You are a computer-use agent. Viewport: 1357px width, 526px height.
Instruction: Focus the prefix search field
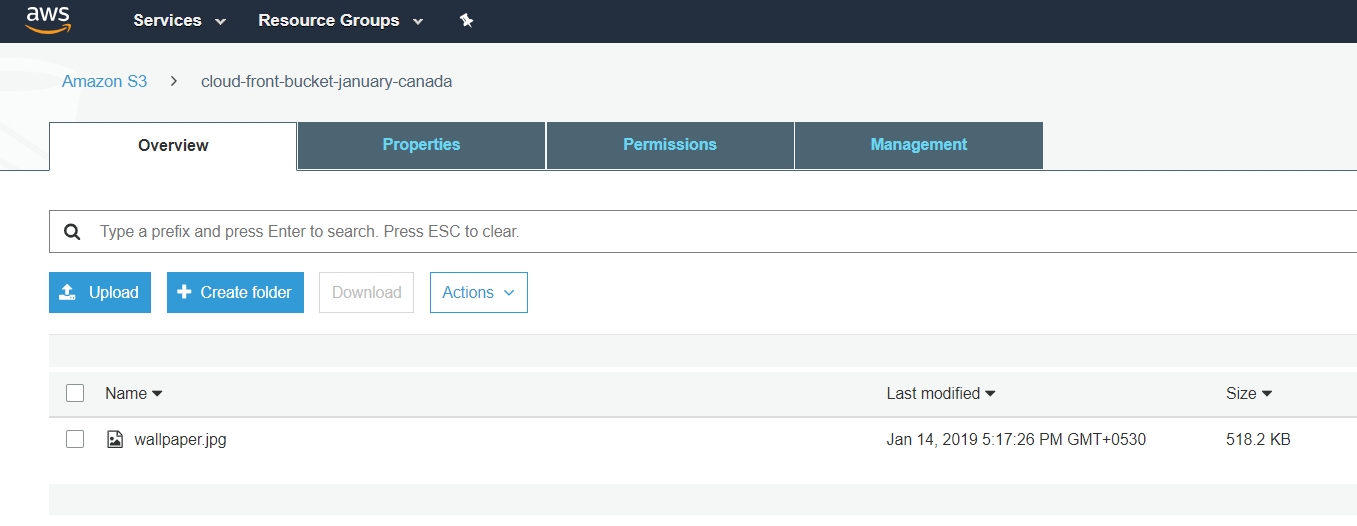tap(700, 232)
